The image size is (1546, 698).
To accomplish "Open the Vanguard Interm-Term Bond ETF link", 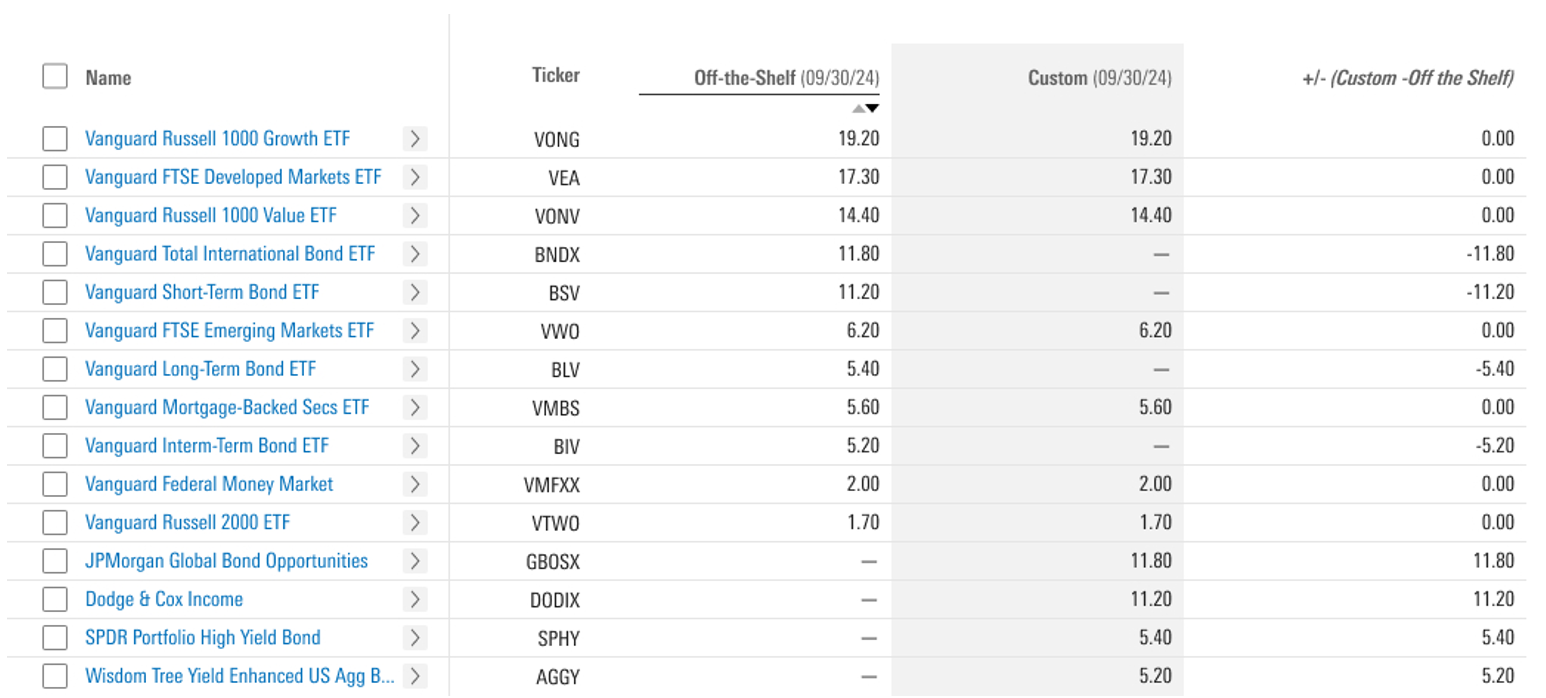I will pyautogui.click(x=206, y=446).
